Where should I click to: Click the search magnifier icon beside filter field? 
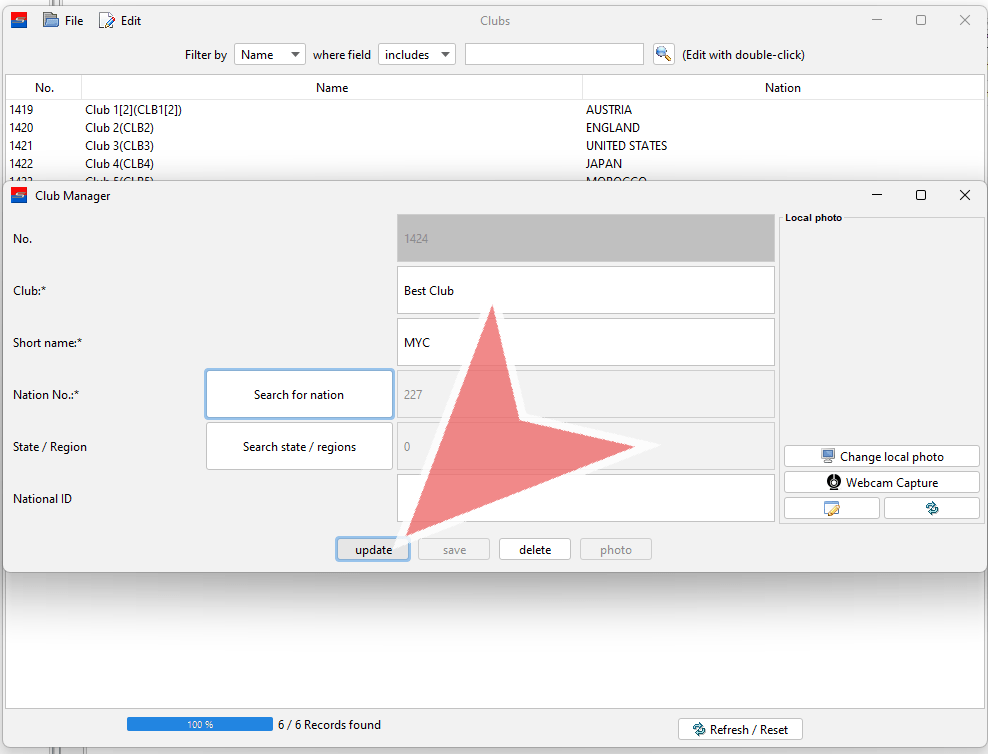point(664,55)
